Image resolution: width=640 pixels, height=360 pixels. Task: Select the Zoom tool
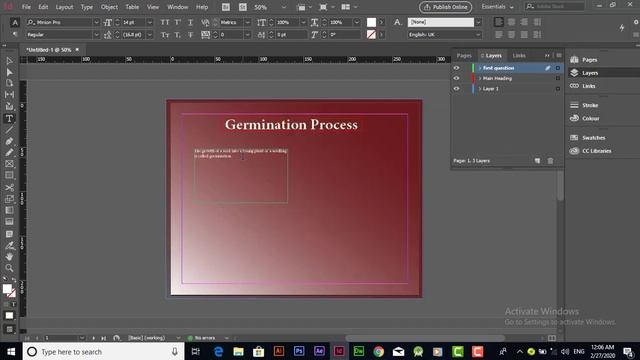9,268
